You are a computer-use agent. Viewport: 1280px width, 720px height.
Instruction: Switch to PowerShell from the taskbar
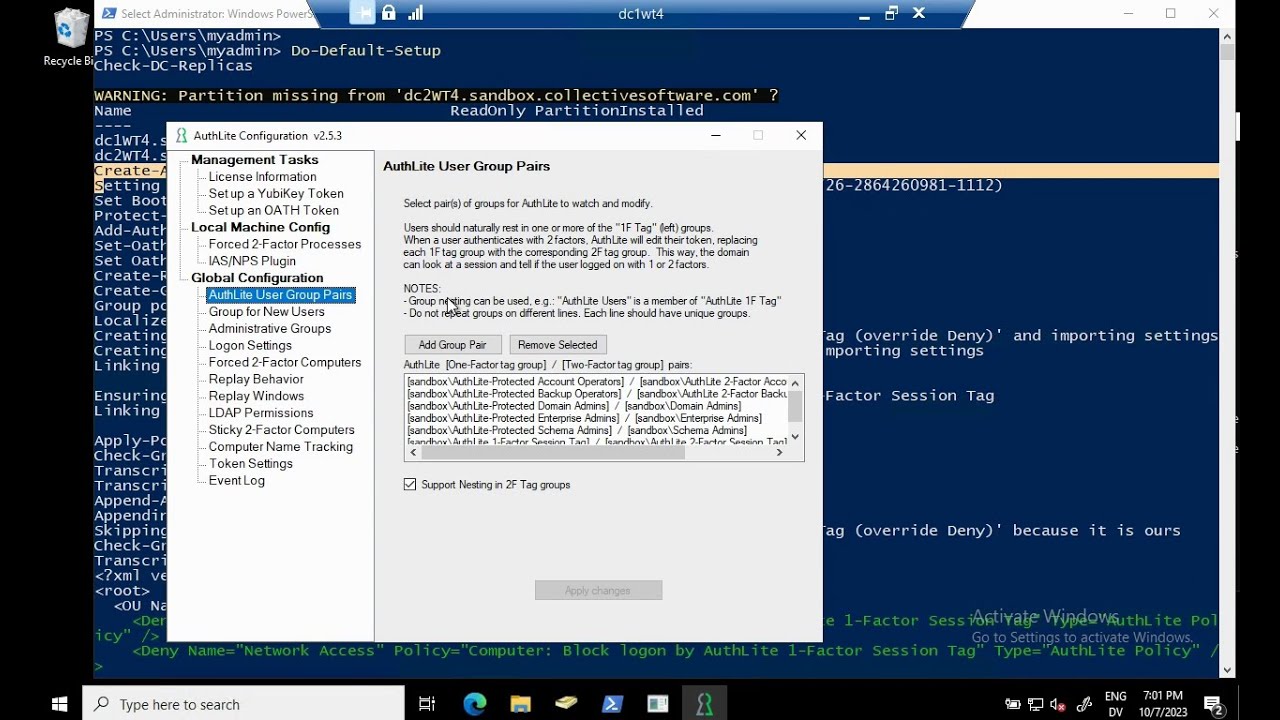tap(612, 704)
